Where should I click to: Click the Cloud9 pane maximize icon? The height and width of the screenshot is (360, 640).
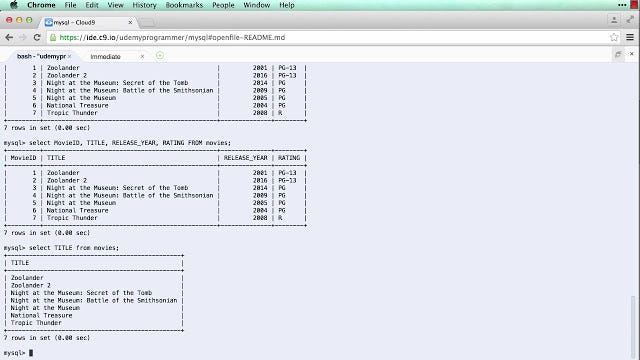(x=618, y=54)
